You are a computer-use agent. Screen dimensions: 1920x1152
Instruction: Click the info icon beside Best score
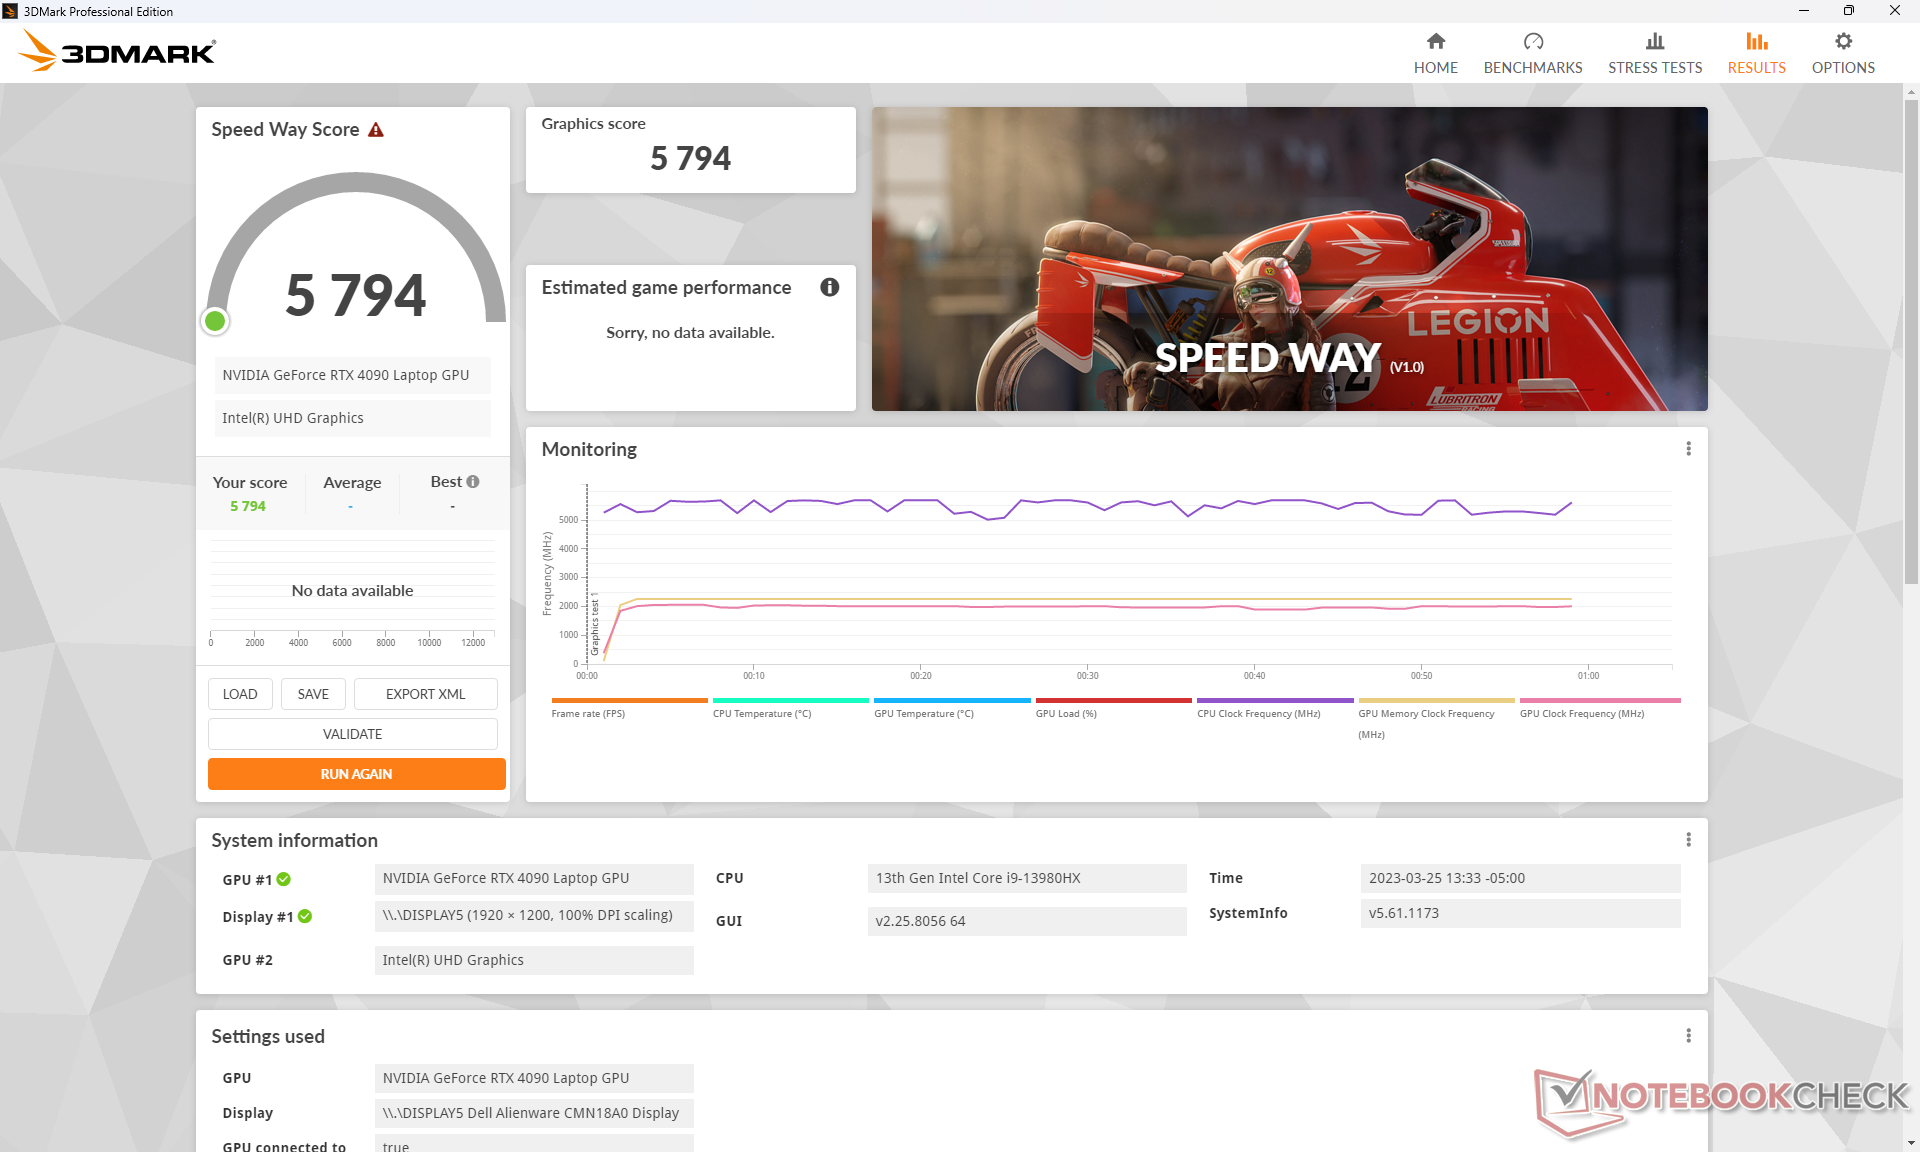click(473, 482)
